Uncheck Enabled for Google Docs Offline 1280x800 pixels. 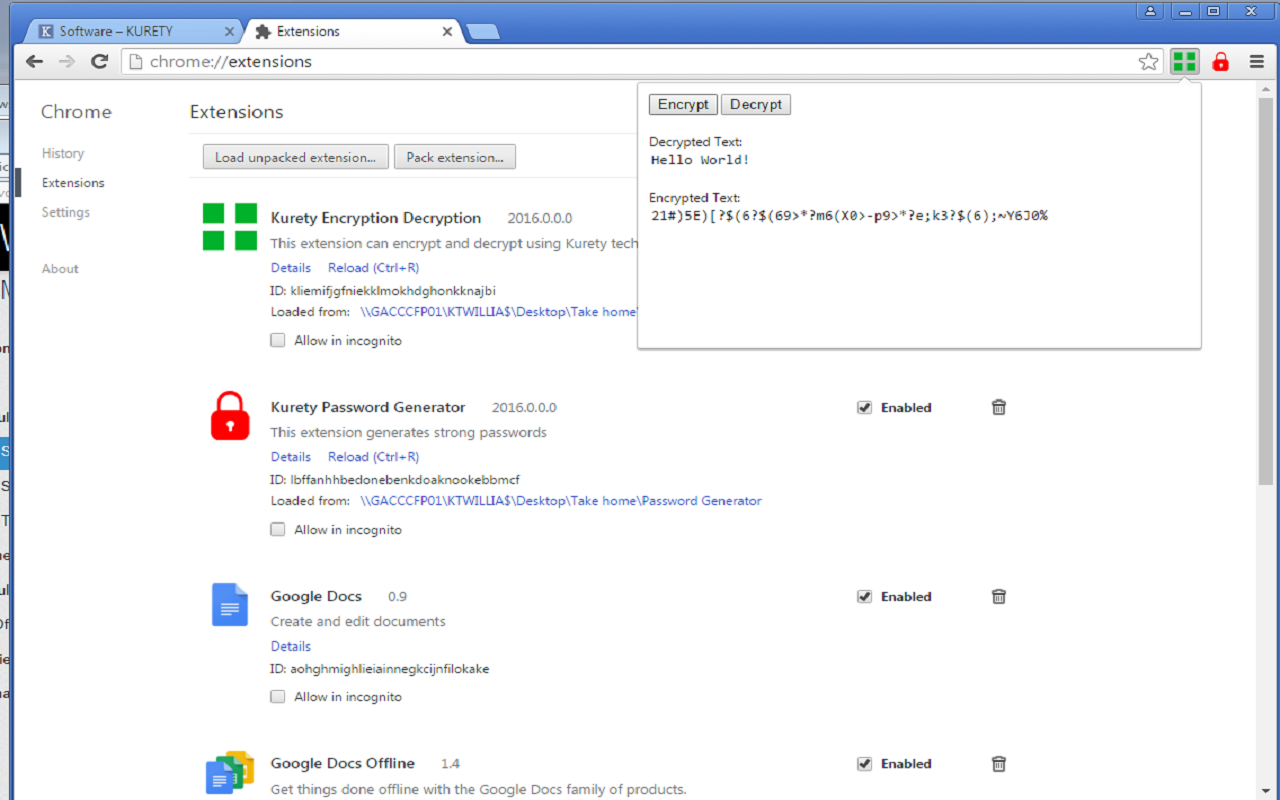point(865,763)
